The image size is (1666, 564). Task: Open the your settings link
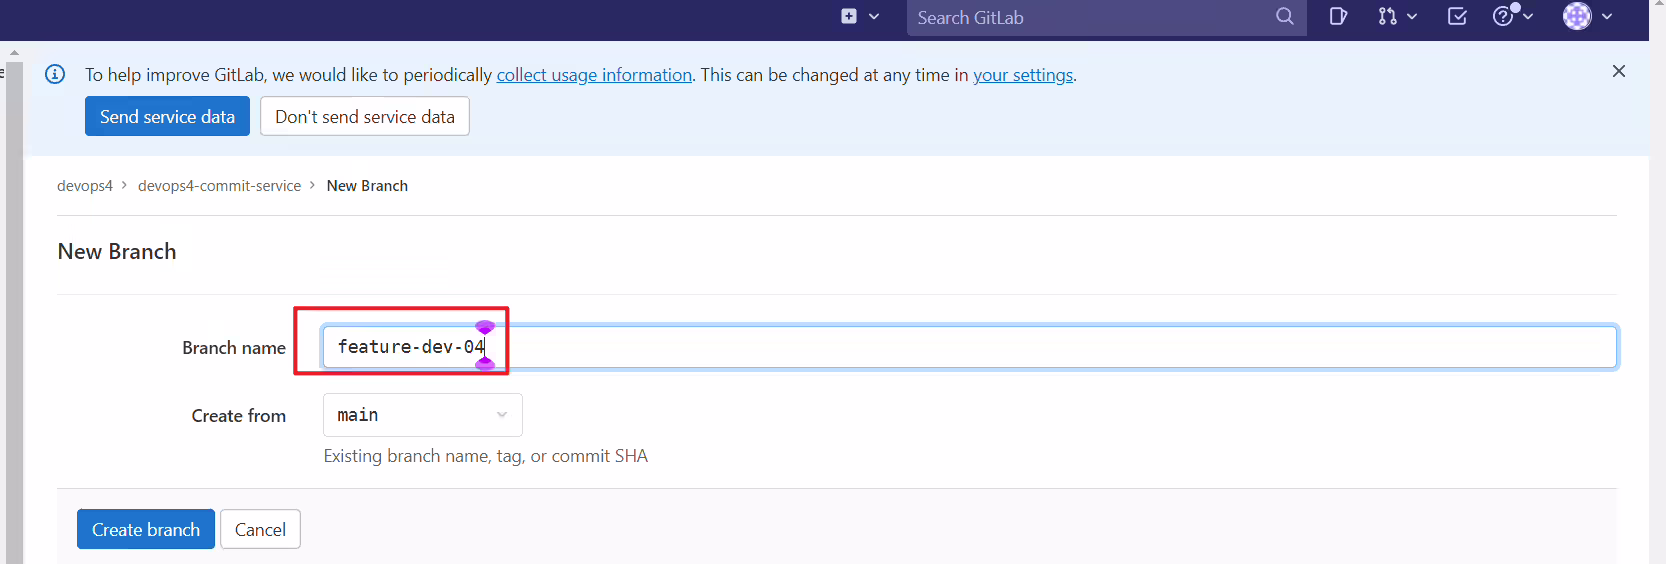point(1023,75)
